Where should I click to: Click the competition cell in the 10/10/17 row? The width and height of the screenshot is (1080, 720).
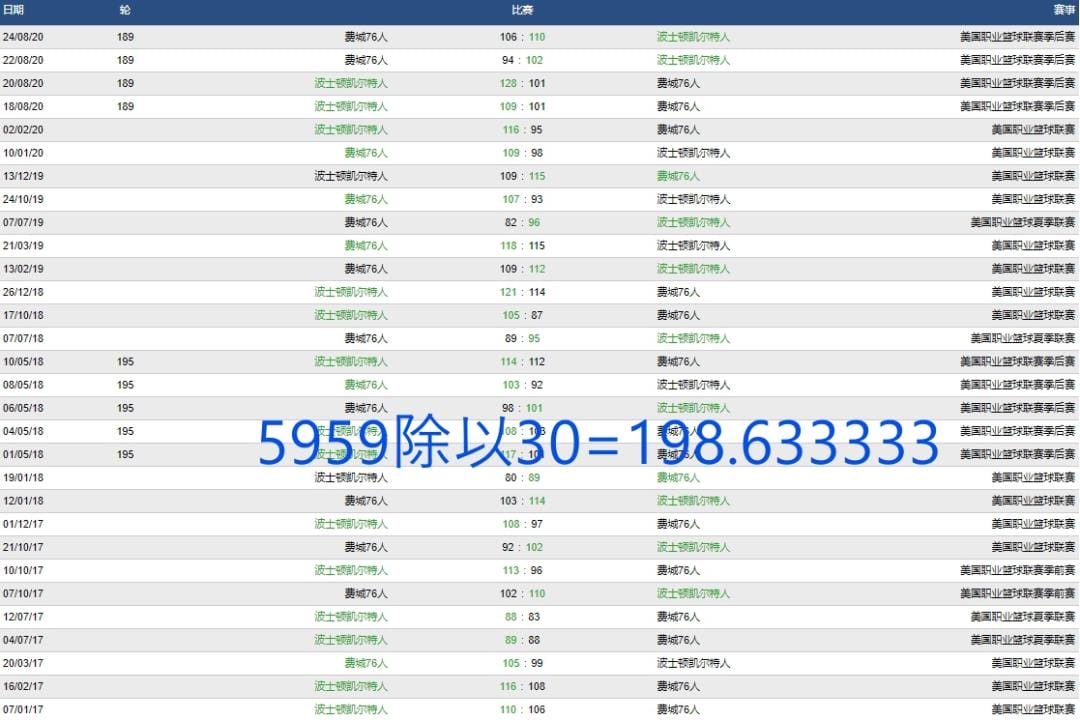(1017, 570)
